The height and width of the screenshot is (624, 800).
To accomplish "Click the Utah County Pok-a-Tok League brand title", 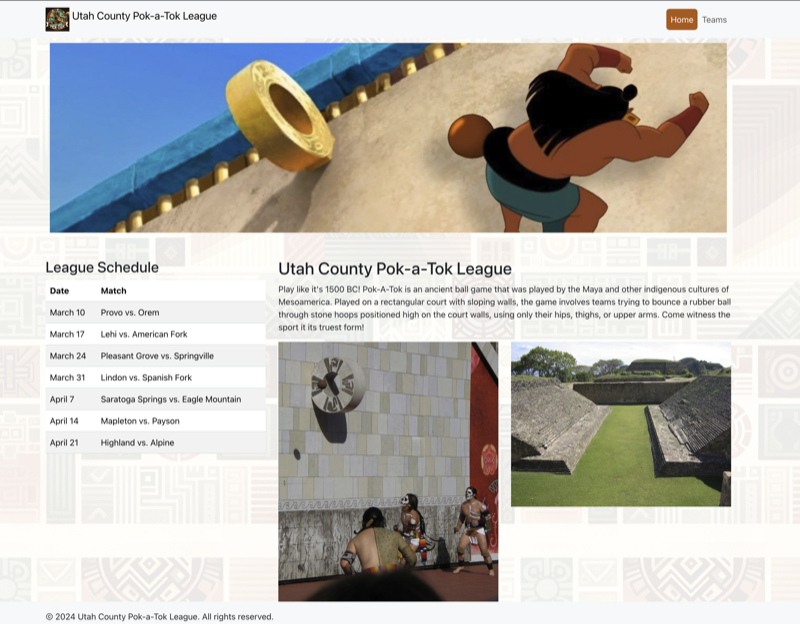I will 144,16.
